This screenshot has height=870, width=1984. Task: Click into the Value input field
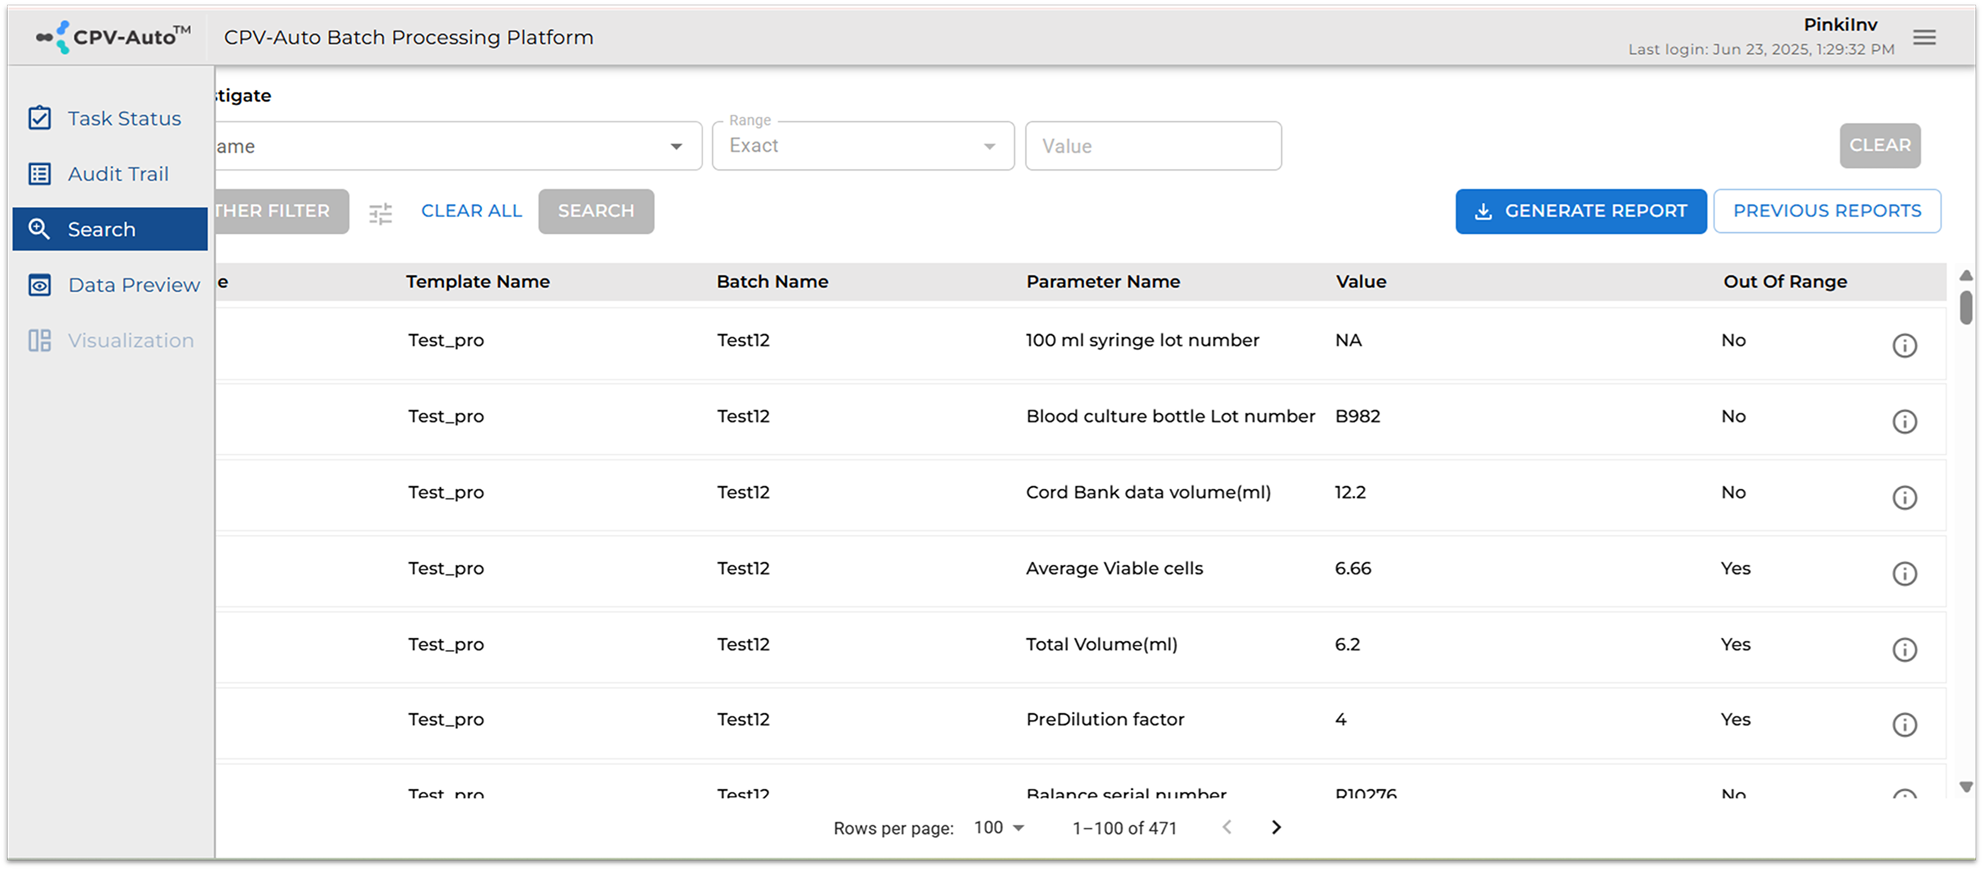(x=1153, y=146)
